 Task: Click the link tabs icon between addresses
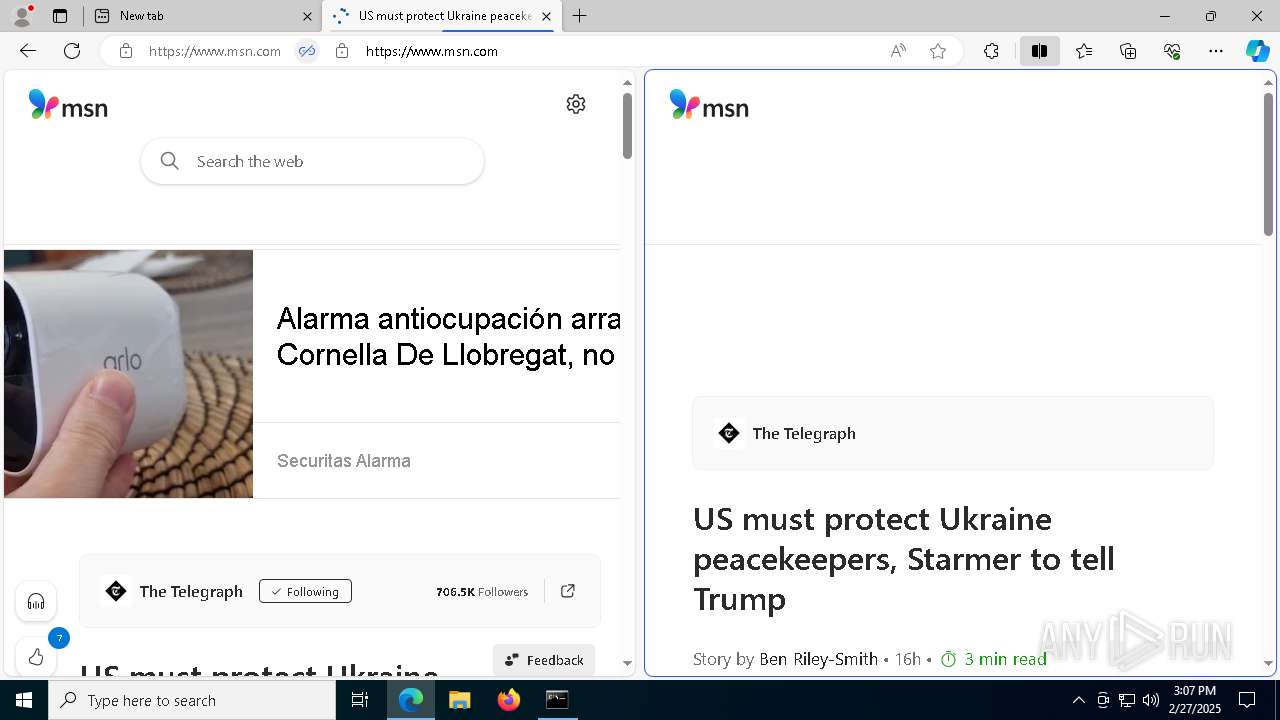[x=307, y=51]
